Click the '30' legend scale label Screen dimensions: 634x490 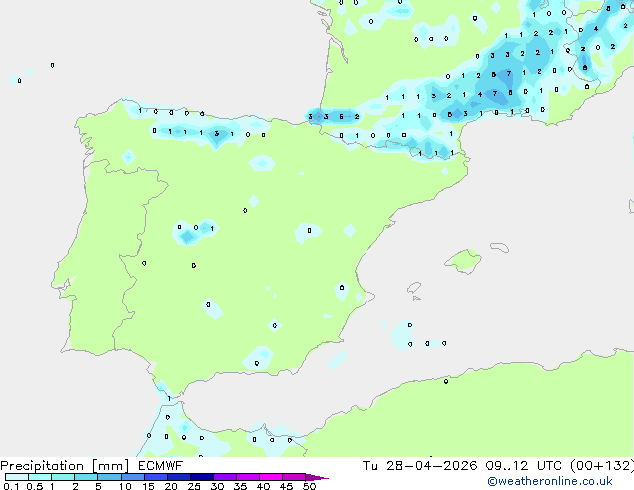coord(217,486)
